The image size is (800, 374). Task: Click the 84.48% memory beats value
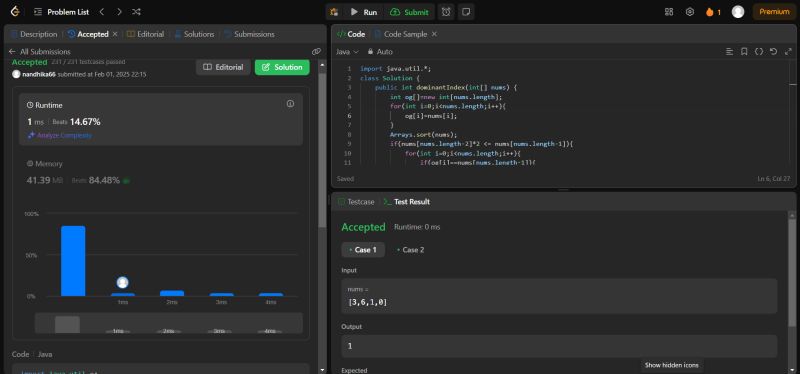(104, 180)
